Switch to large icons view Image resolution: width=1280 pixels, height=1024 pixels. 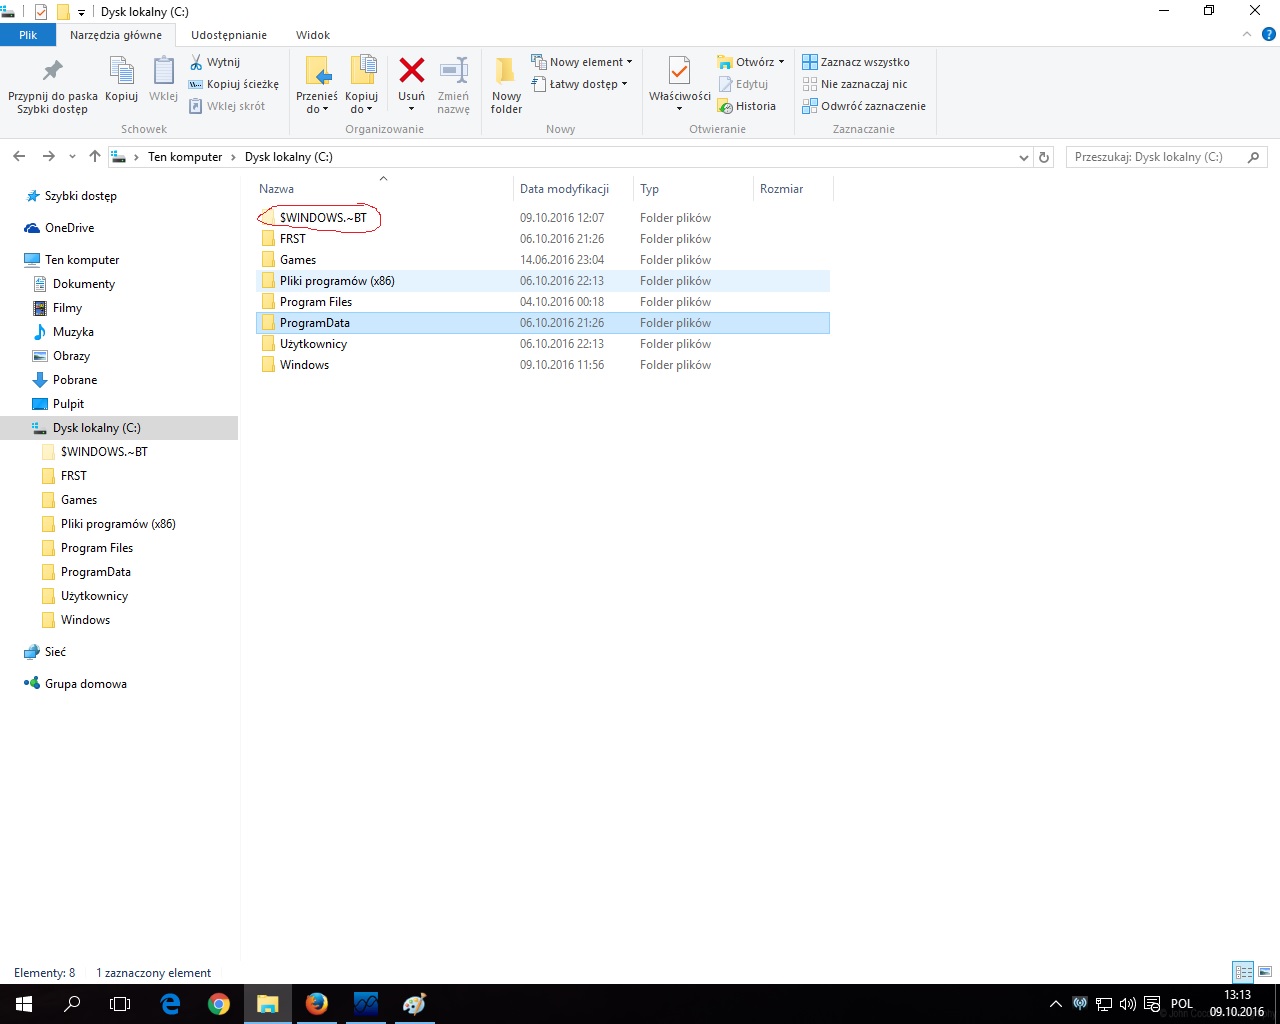tap(1265, 972)
